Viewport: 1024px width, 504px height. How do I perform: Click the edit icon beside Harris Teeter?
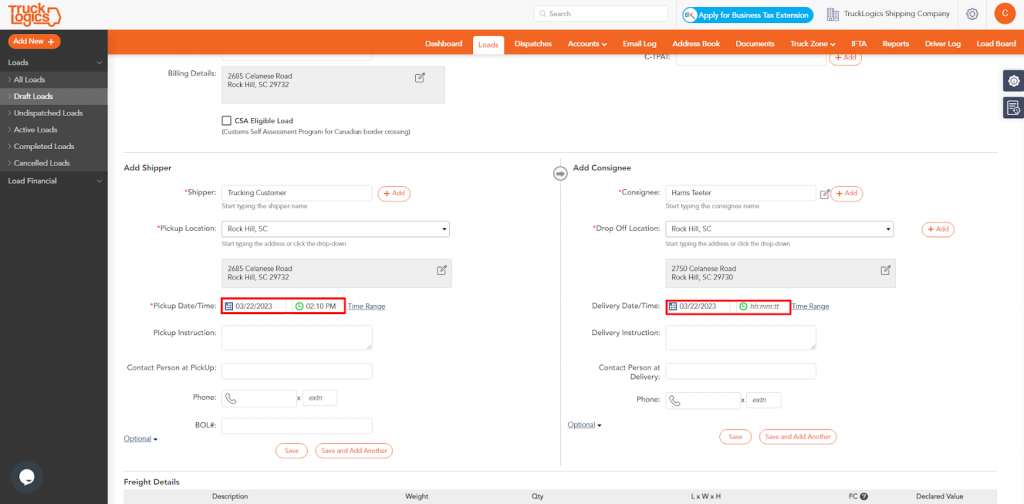pyautogui.click(x=824, y=194)
